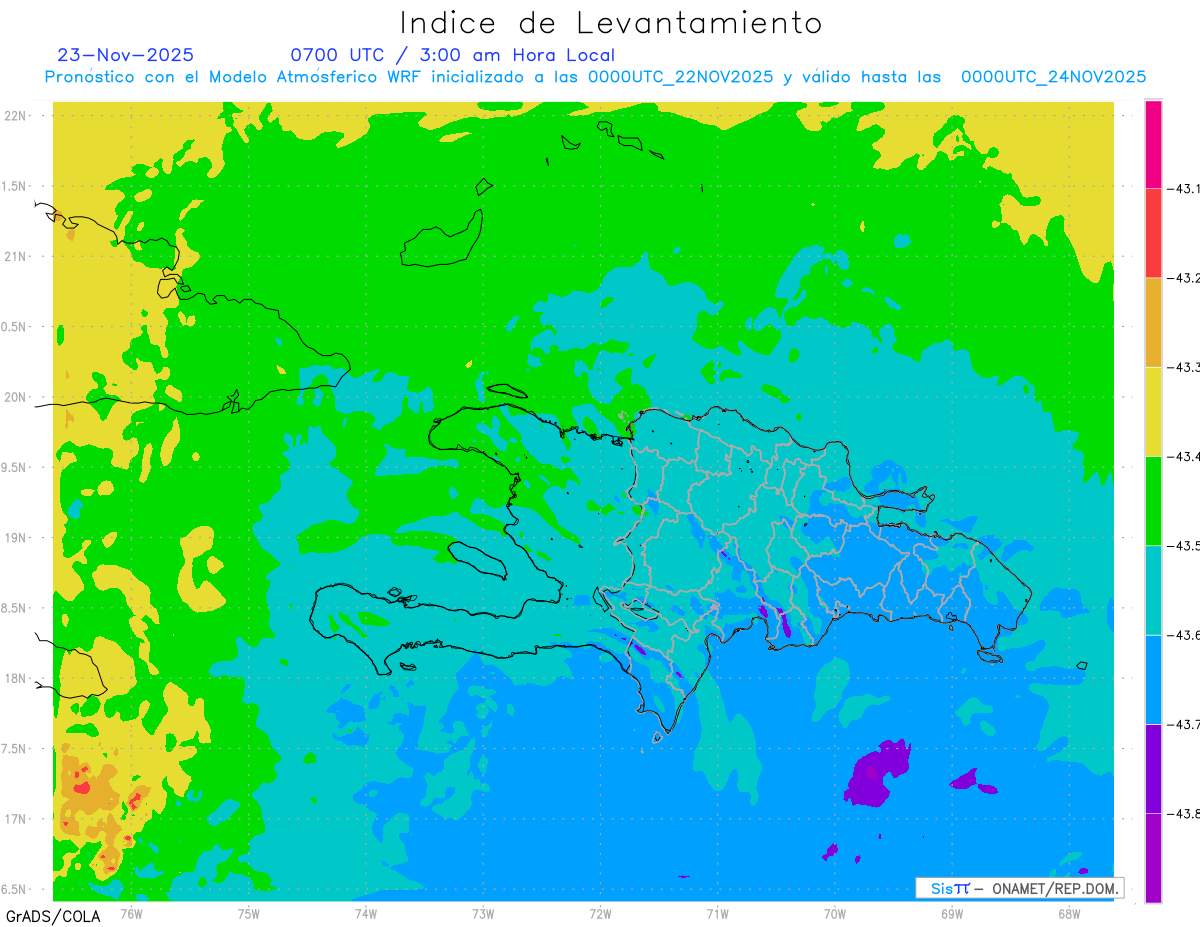Click the '-43.6' color scale value
The image size is (1200, 927).
[1184, 635]
